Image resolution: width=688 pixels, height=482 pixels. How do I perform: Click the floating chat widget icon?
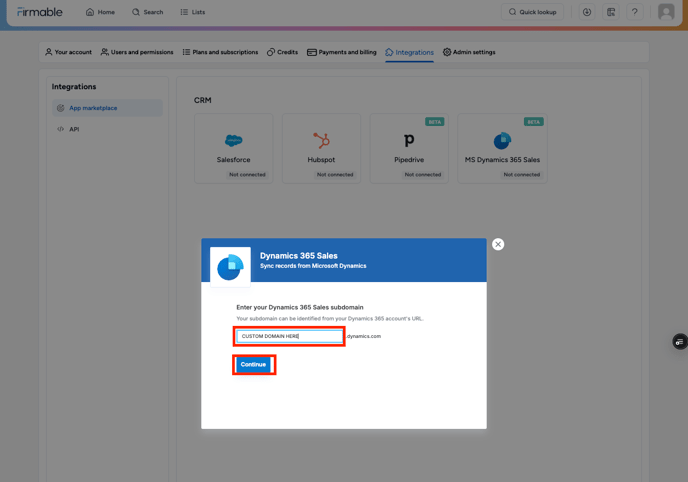[680, 342]
